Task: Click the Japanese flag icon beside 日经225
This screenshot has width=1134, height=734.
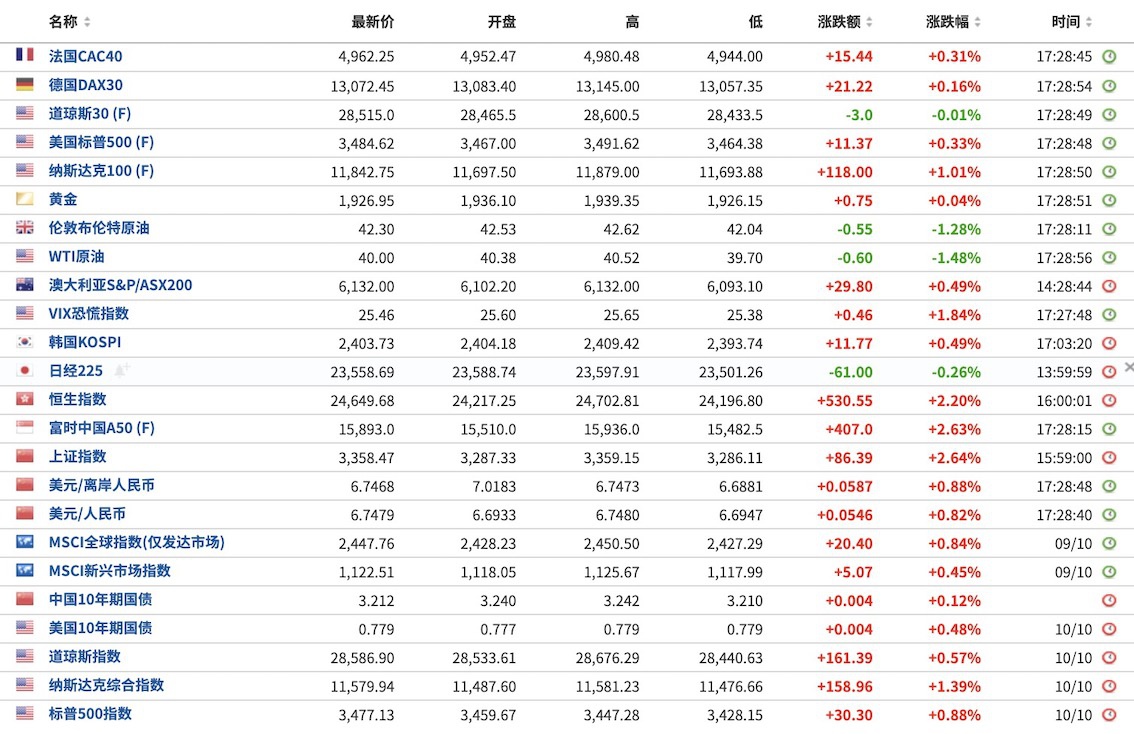Action: (25, 370)
